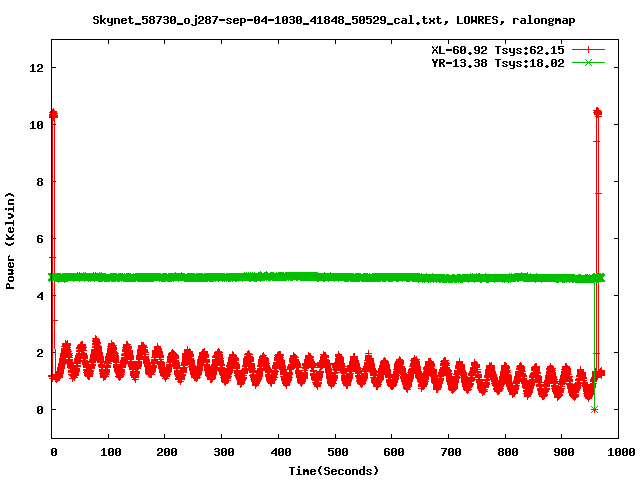This screenshot has width=640, height=480.
Task: Click the x-axis tick label 500
Action: coord(338,452)
